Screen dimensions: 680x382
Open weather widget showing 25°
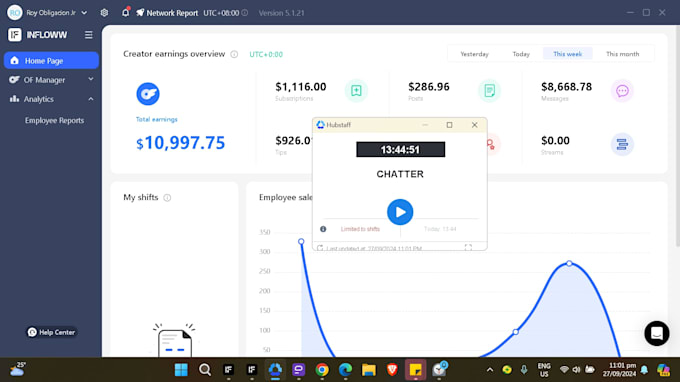(x=18, y=369)
